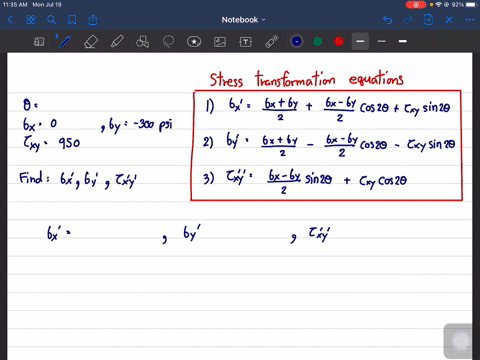Open the thumbnail grid view

coord(31,20)
